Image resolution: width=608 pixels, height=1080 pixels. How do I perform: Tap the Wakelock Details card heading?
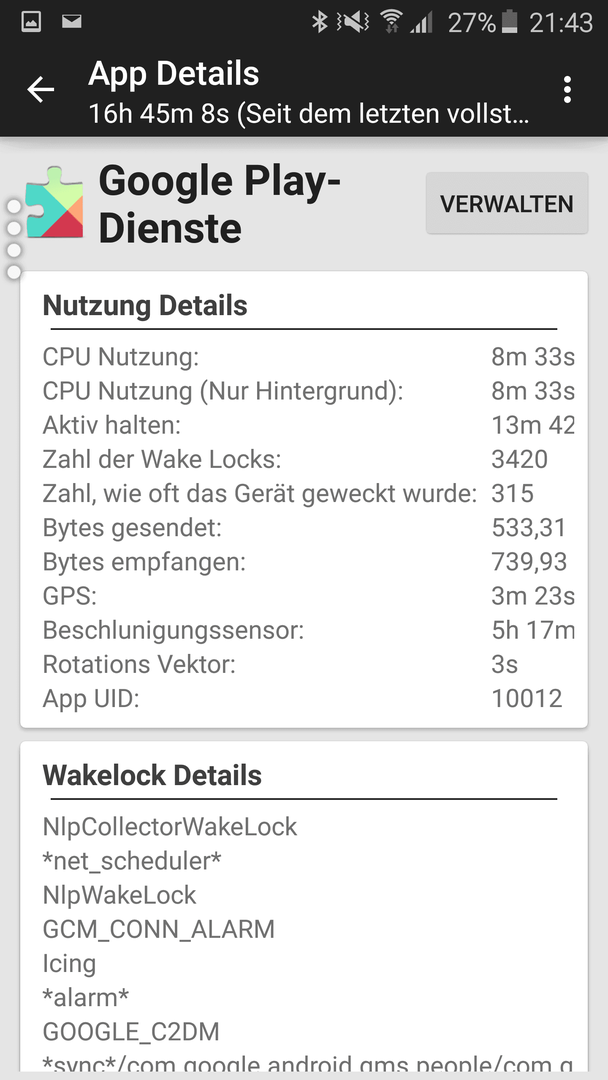152,776
